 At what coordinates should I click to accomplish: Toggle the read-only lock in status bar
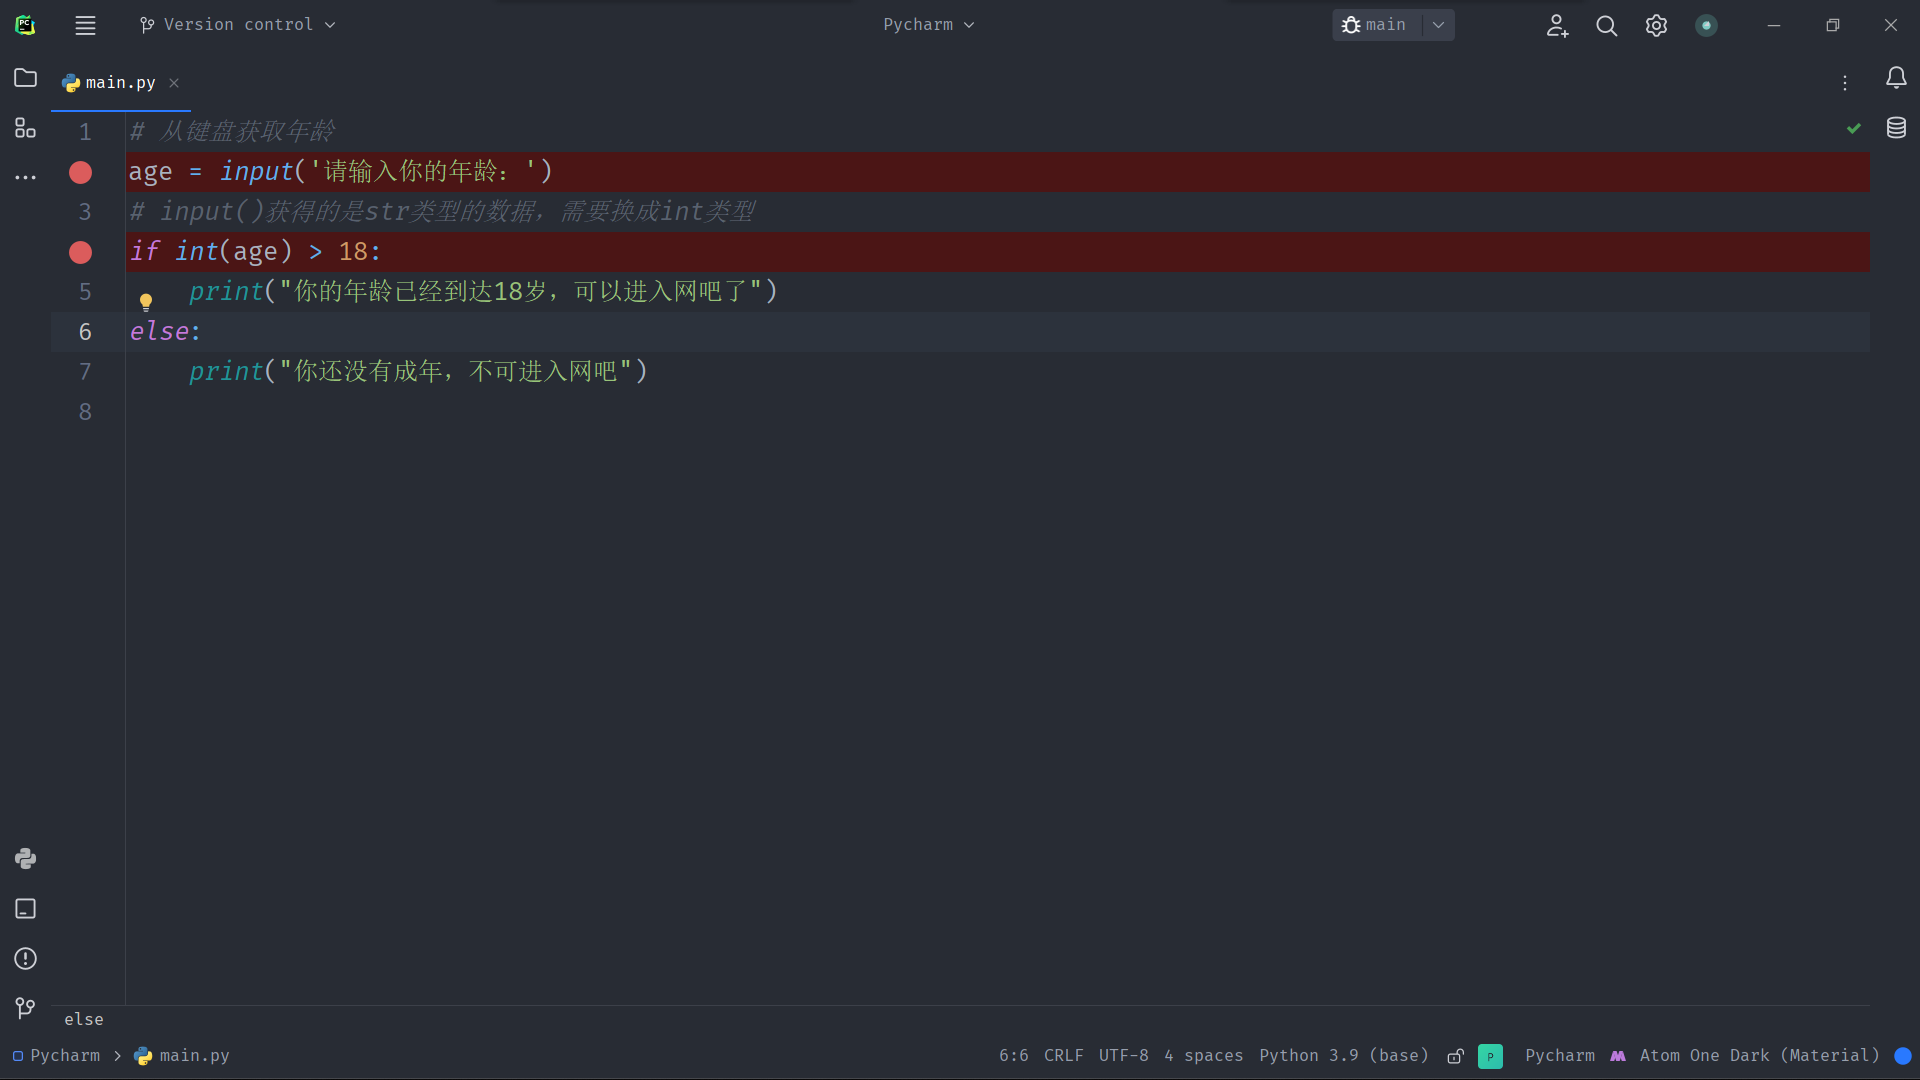click(x=1456, y=1056)
